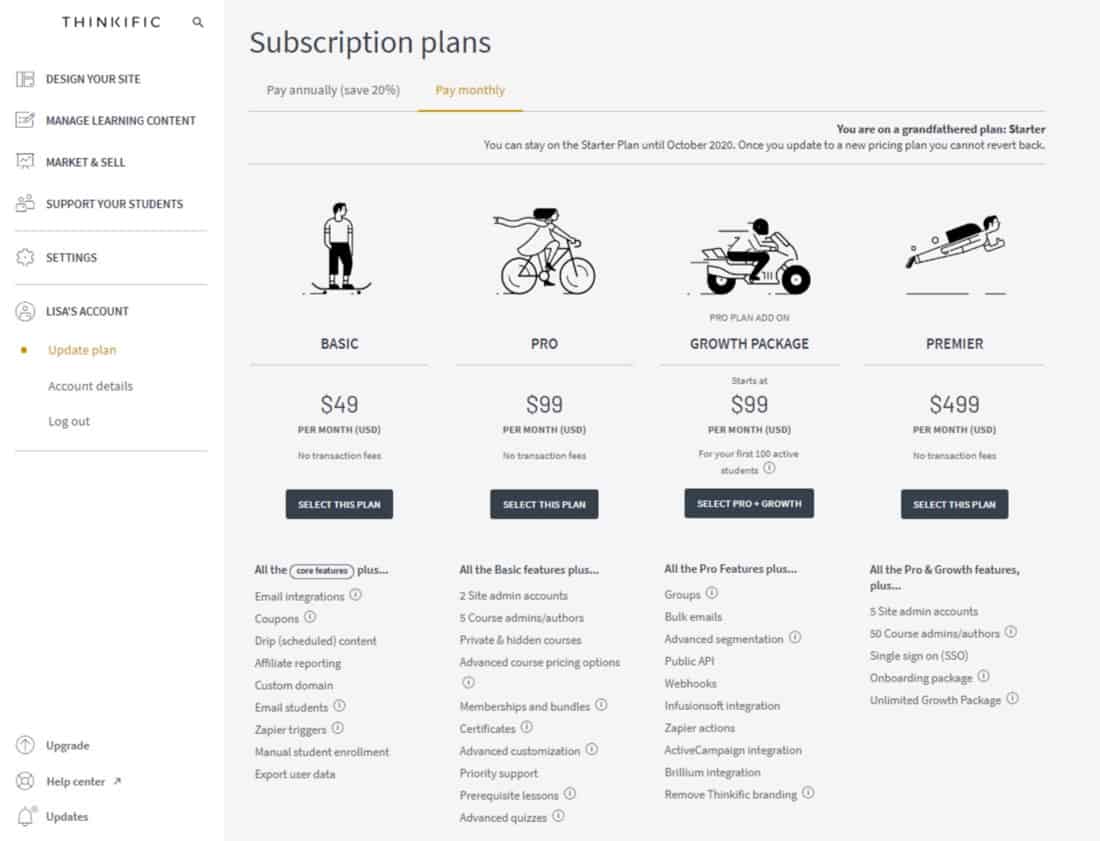This screenshot has width=1100, height=841.
Task: Click Select Pro + Growth button
Action: pos(749,504)
